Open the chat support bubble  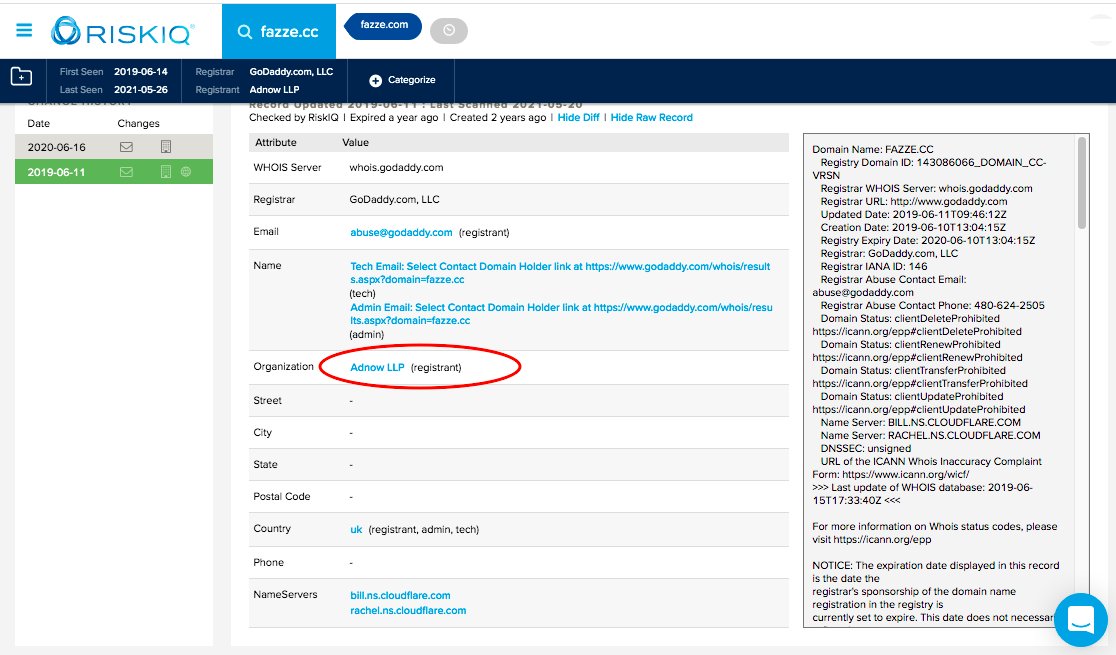tap(1080, 619)
